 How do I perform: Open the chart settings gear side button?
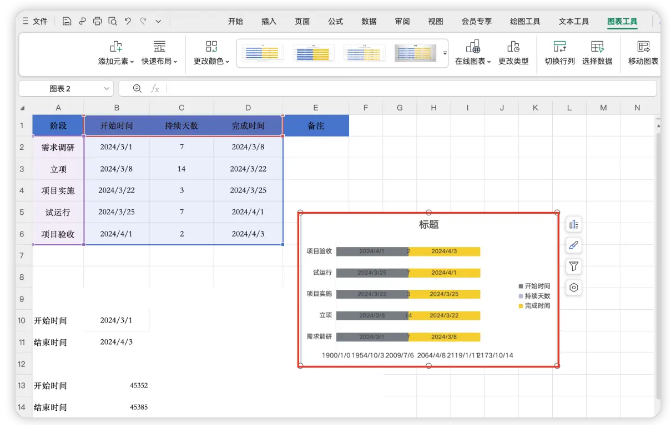[573, 287]
